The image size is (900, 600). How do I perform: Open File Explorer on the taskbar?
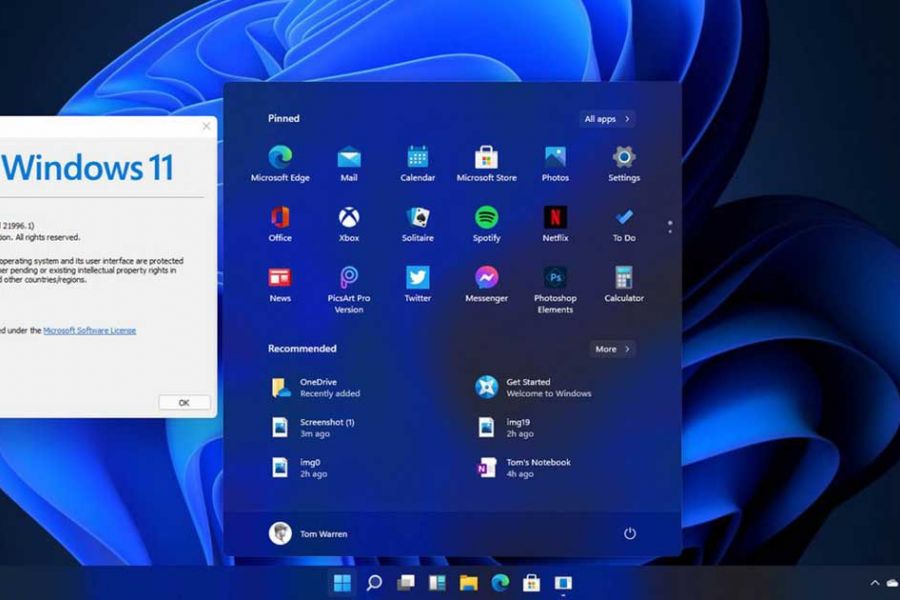(x=468, y=583)
